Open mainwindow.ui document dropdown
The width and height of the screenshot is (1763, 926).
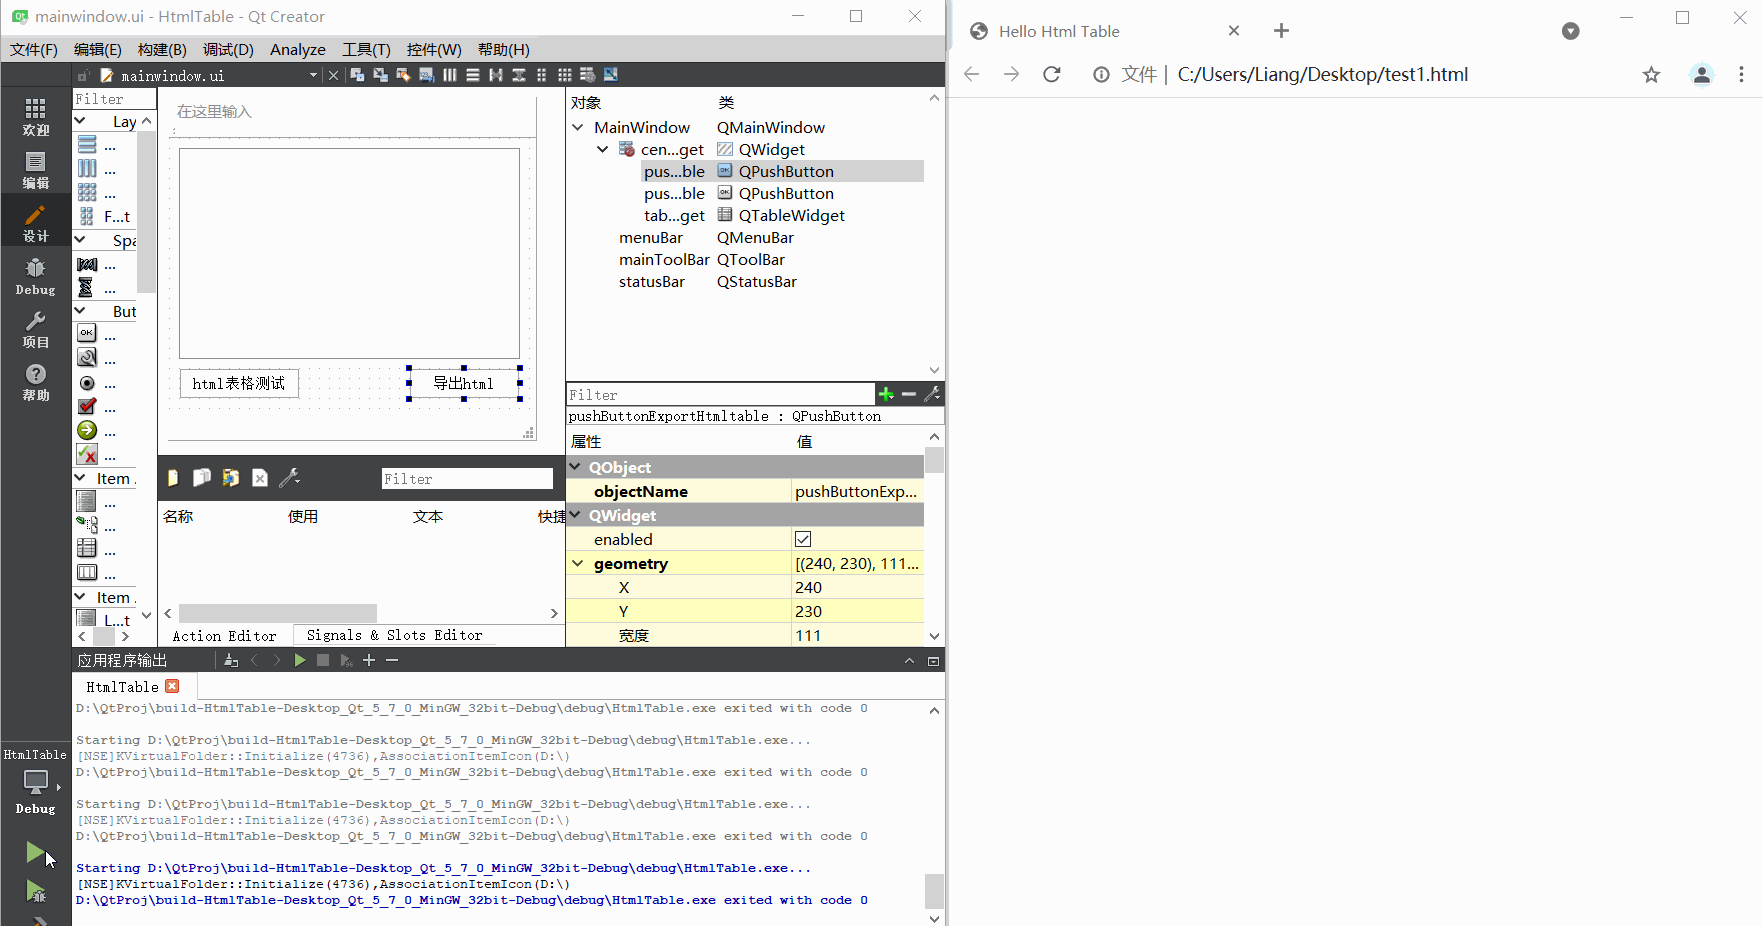313,75
